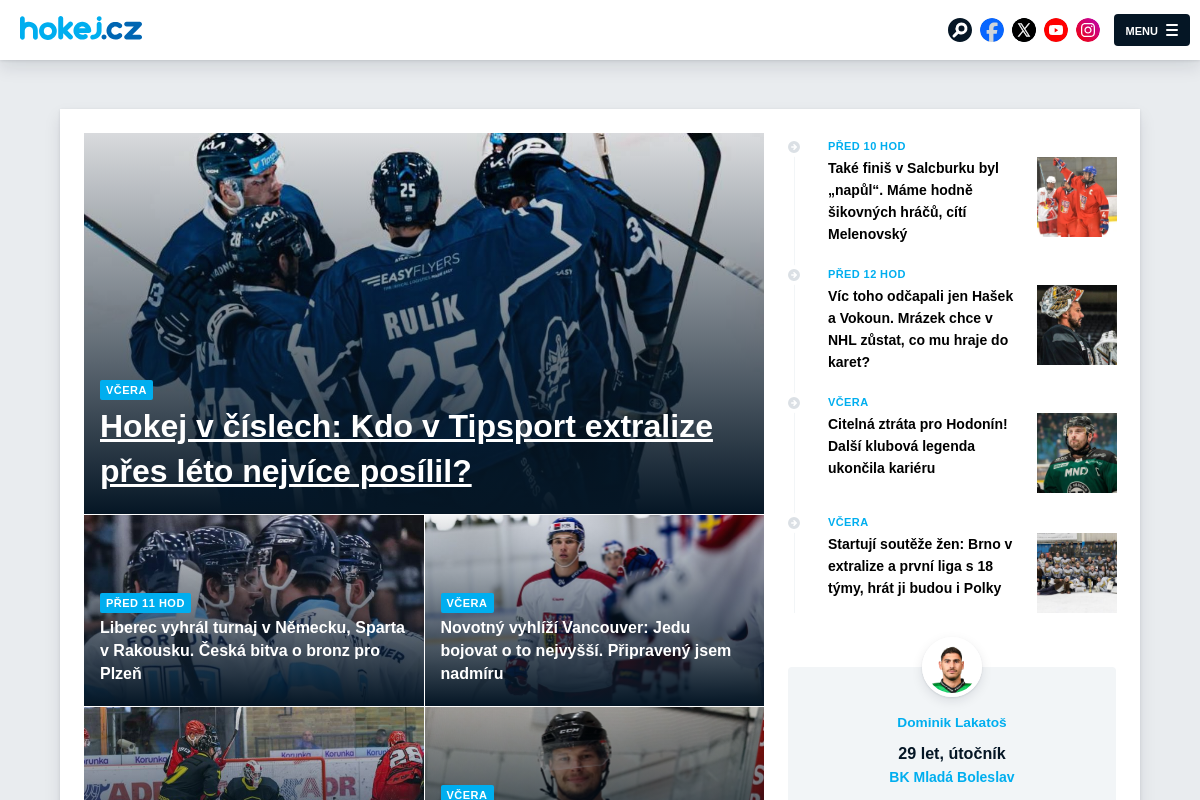The image size is (1200, 800).
Task: Click timeline dot beside Startují soutěže žen
Action: point(794,523)
